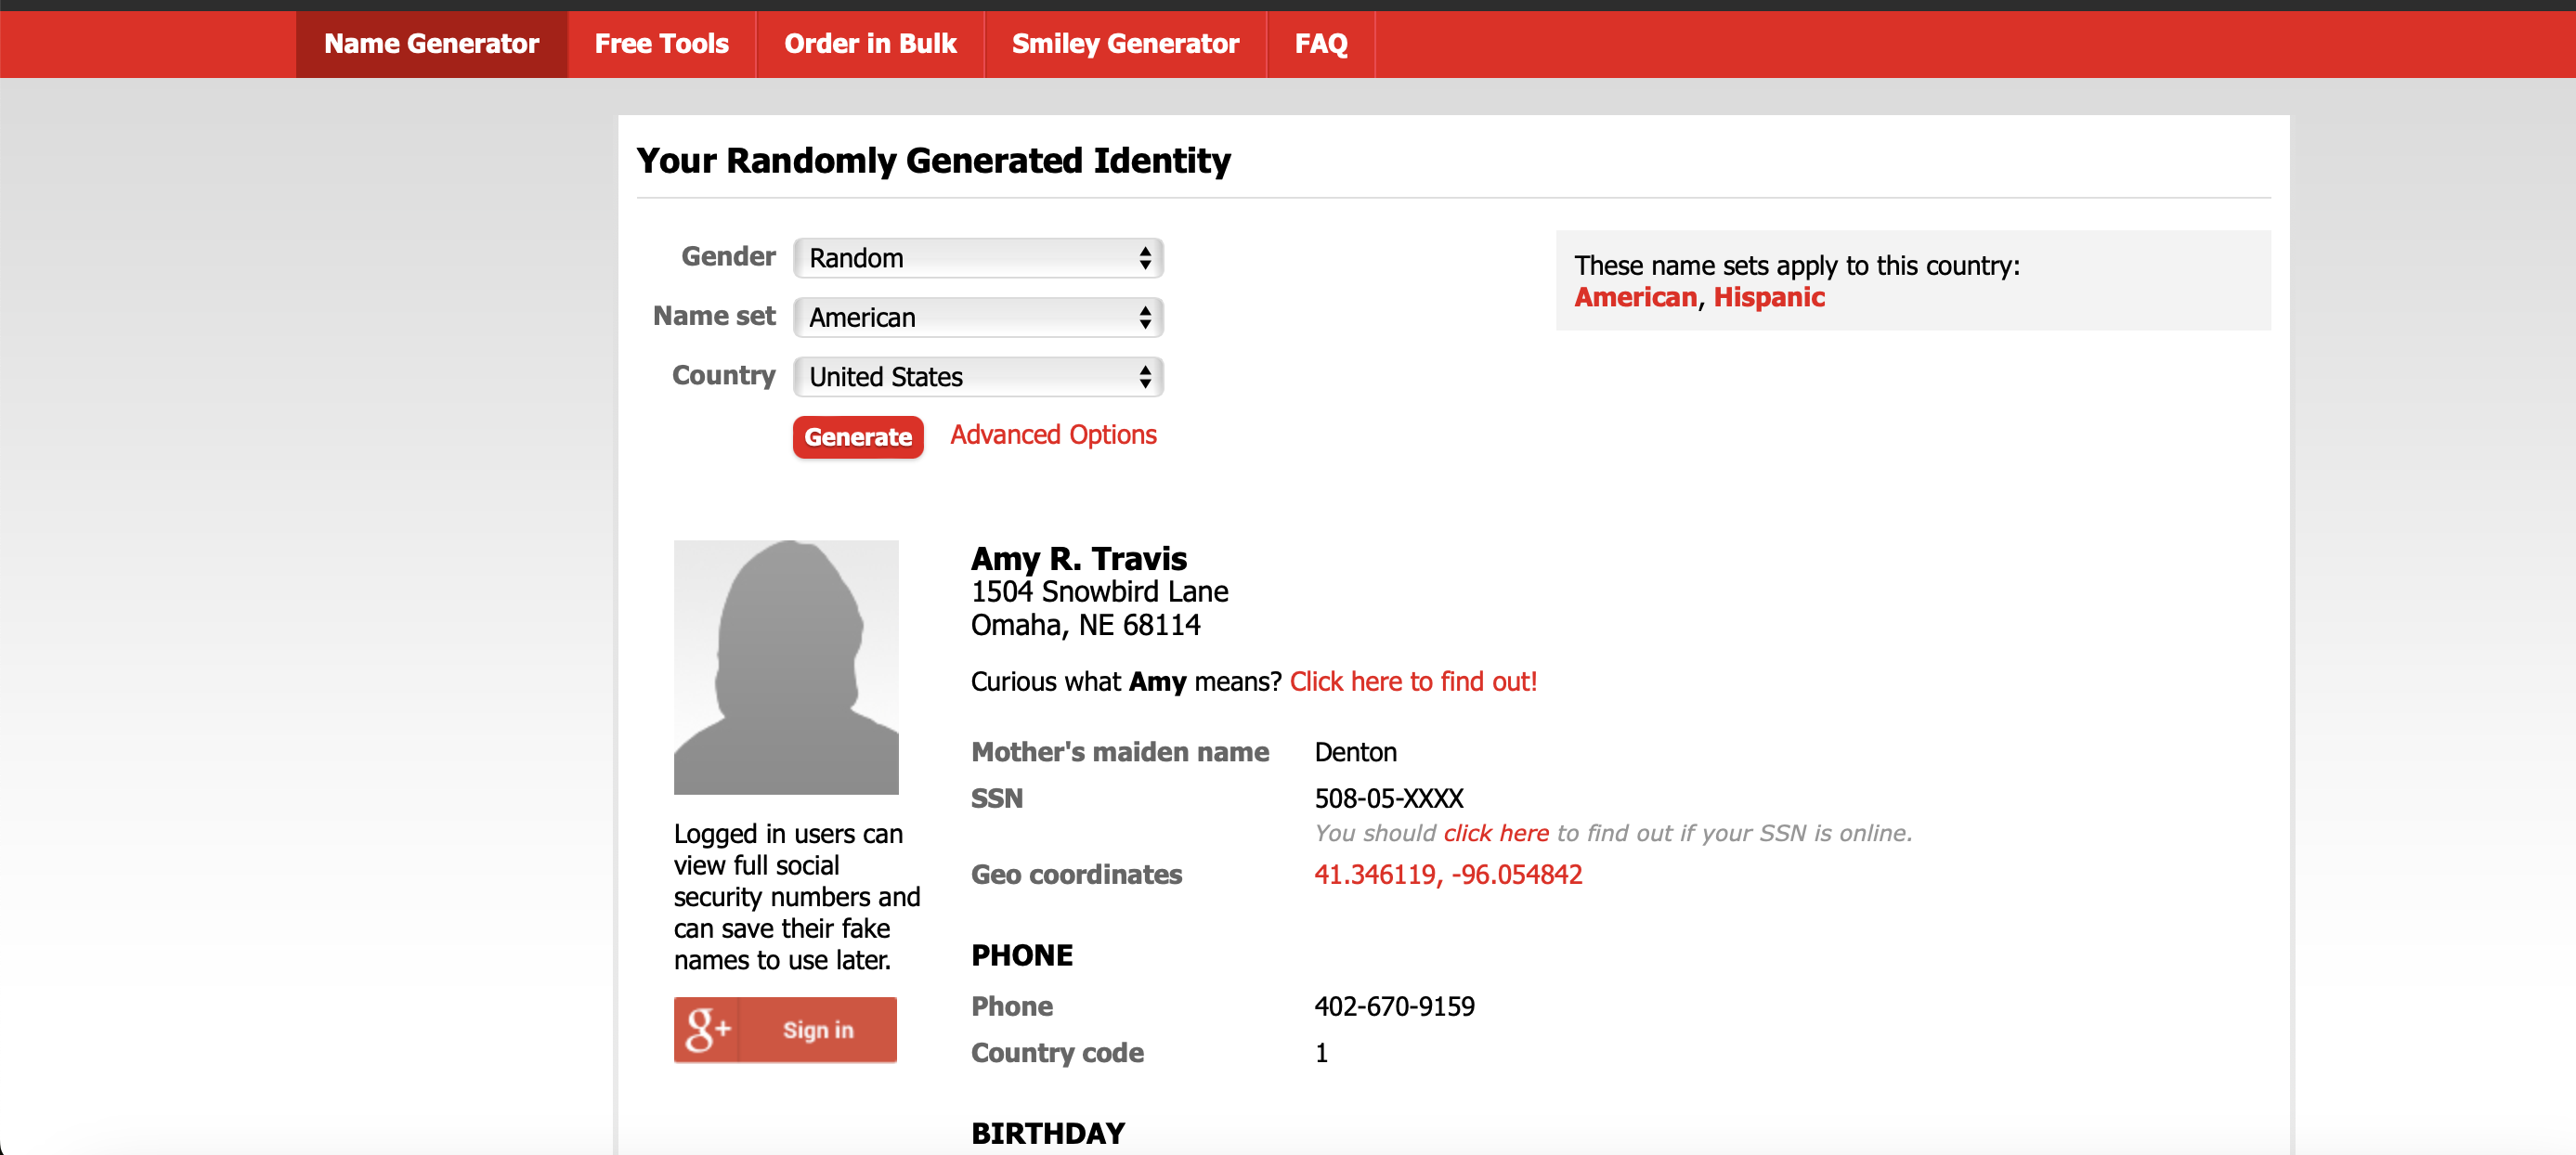Open the Free Tools menu
Image resolution: width=2576 pixels, height=1155 pixels.
(x=661, y=44)
